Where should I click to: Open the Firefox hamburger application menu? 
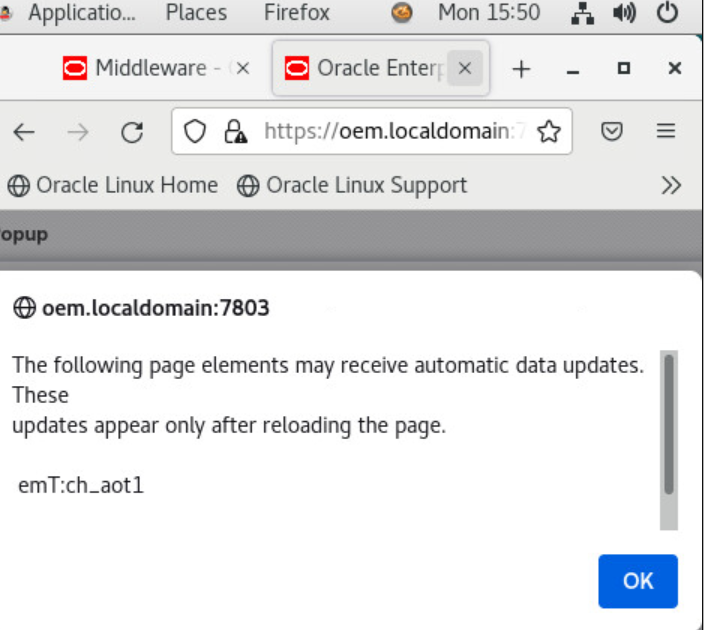coord(666,131)
